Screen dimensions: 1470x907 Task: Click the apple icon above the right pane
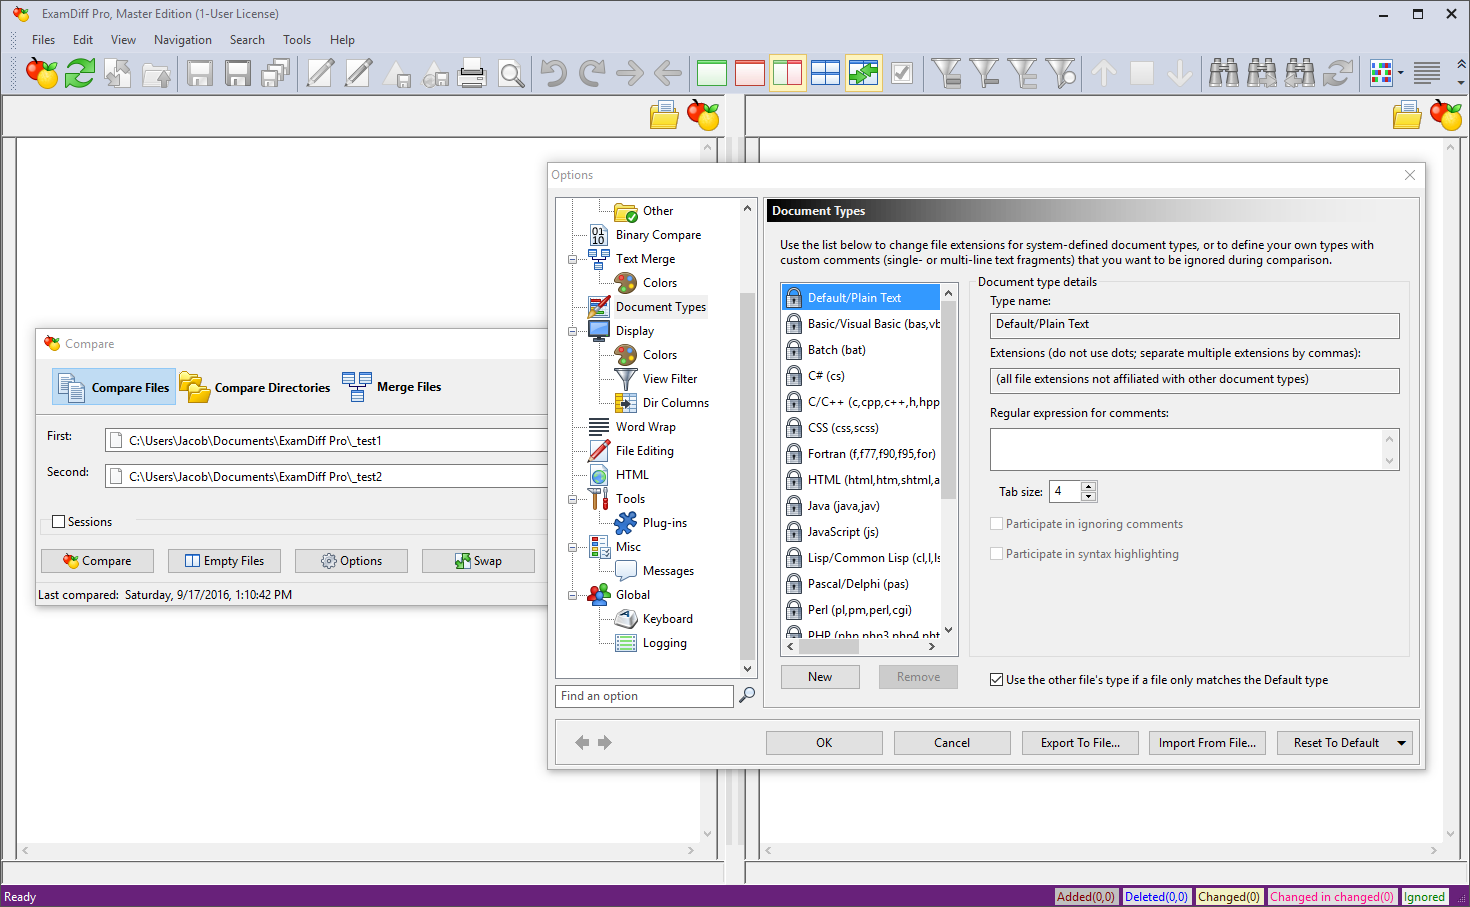click(1446, 116)
